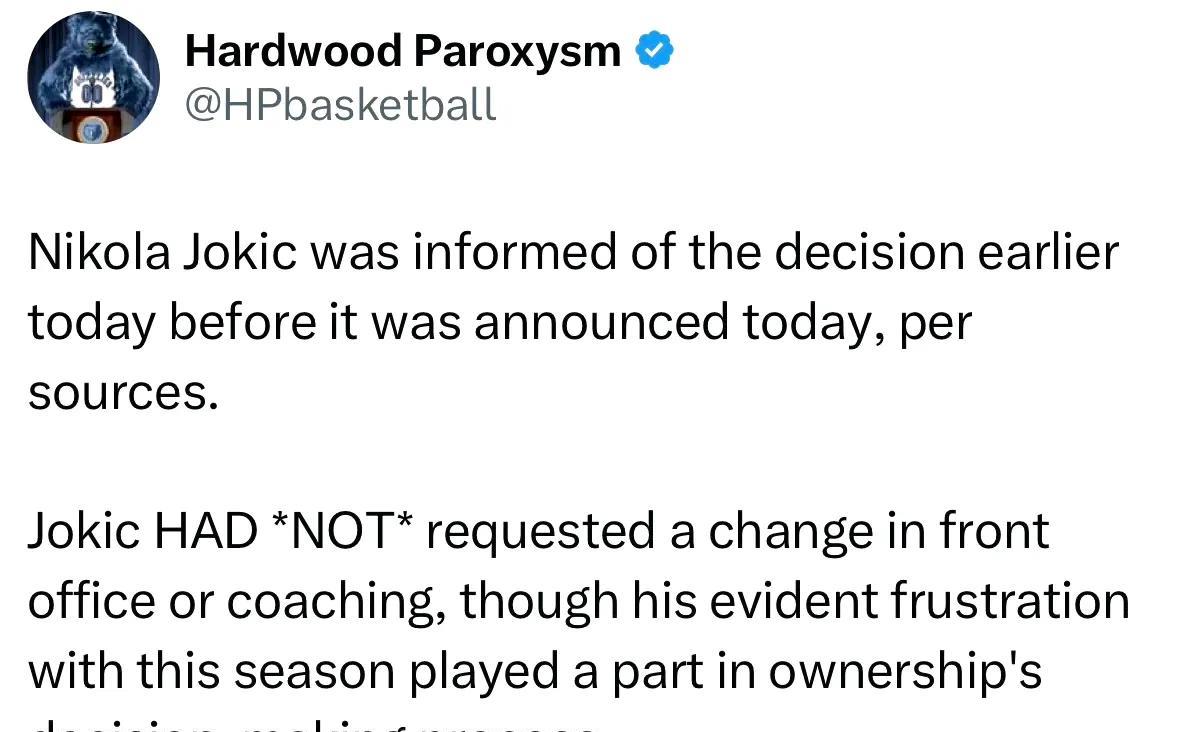Click the emphasized "*NOT*" text
The height and width of the screenshot is (732, 1179).
pyautogui.click(x=342, y=531)
